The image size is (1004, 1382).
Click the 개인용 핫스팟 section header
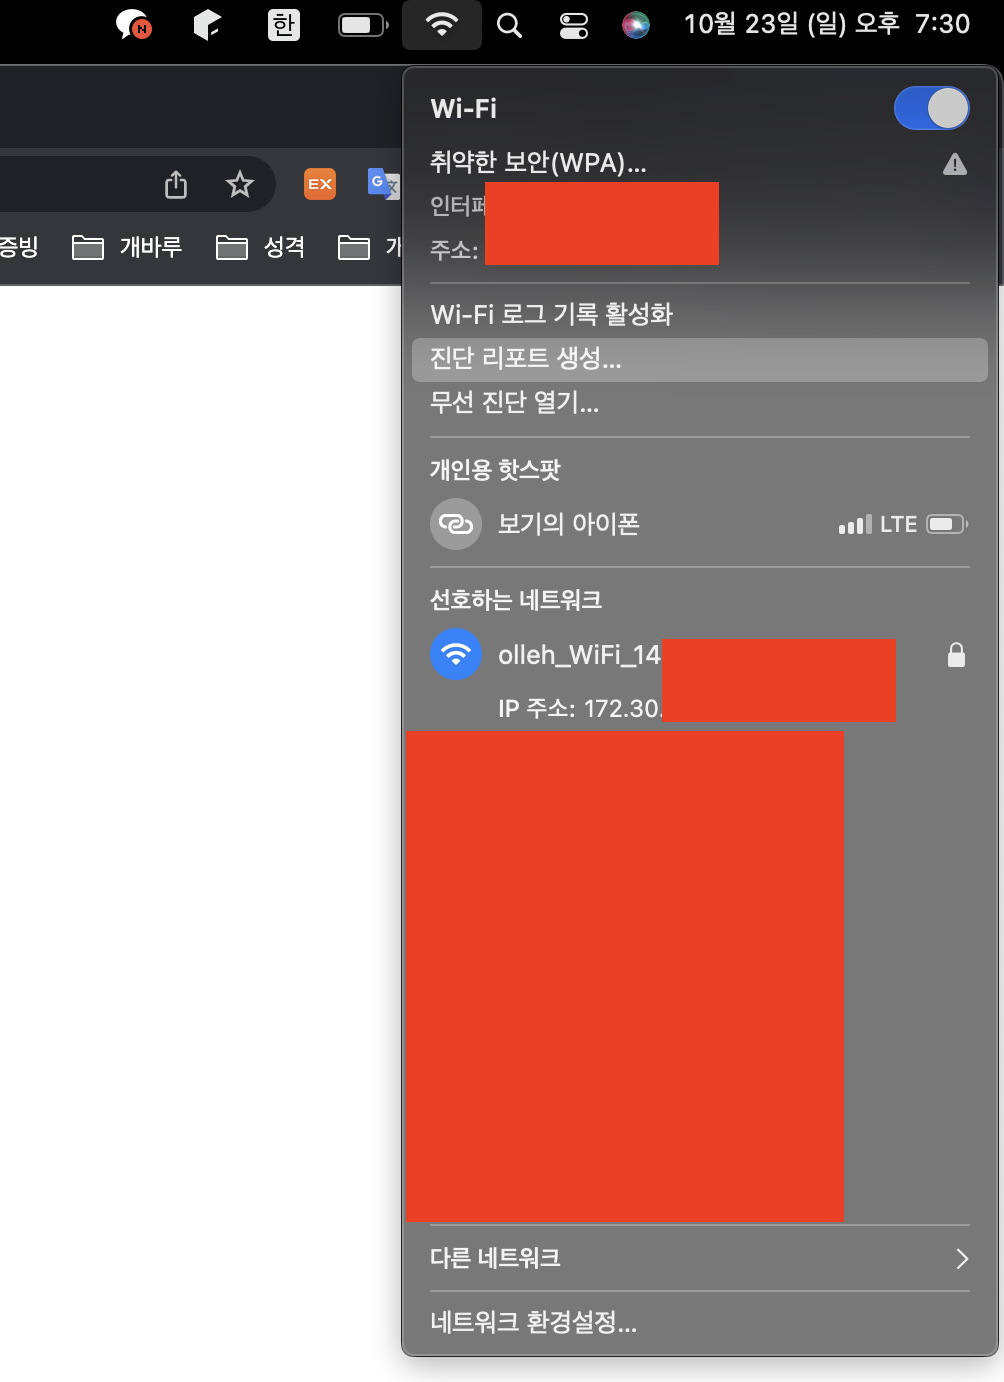point(495,470)
